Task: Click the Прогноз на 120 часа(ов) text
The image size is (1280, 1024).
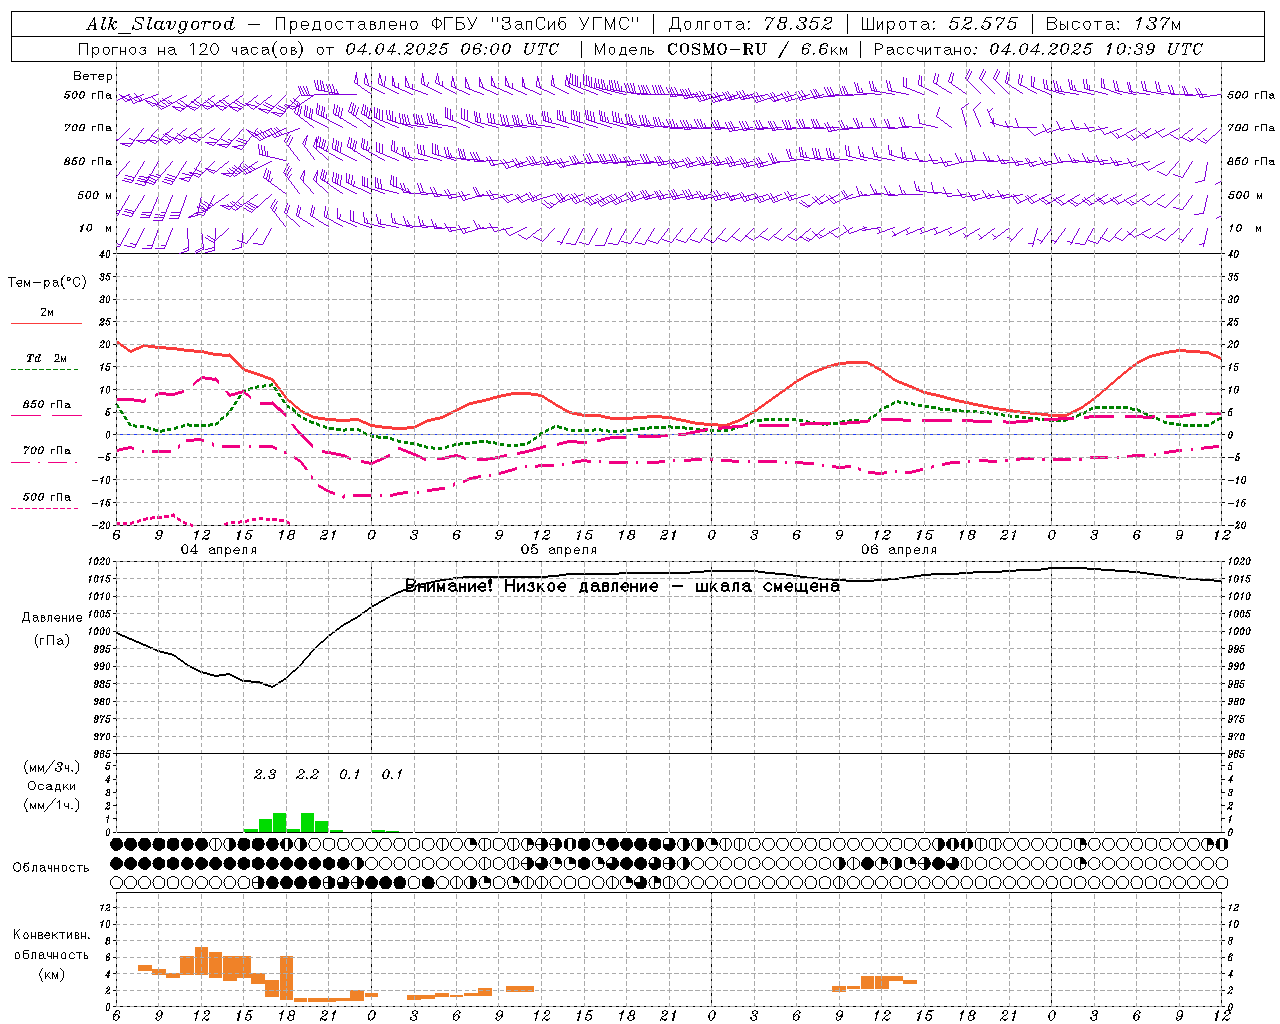Action: (x=193, y=49)
